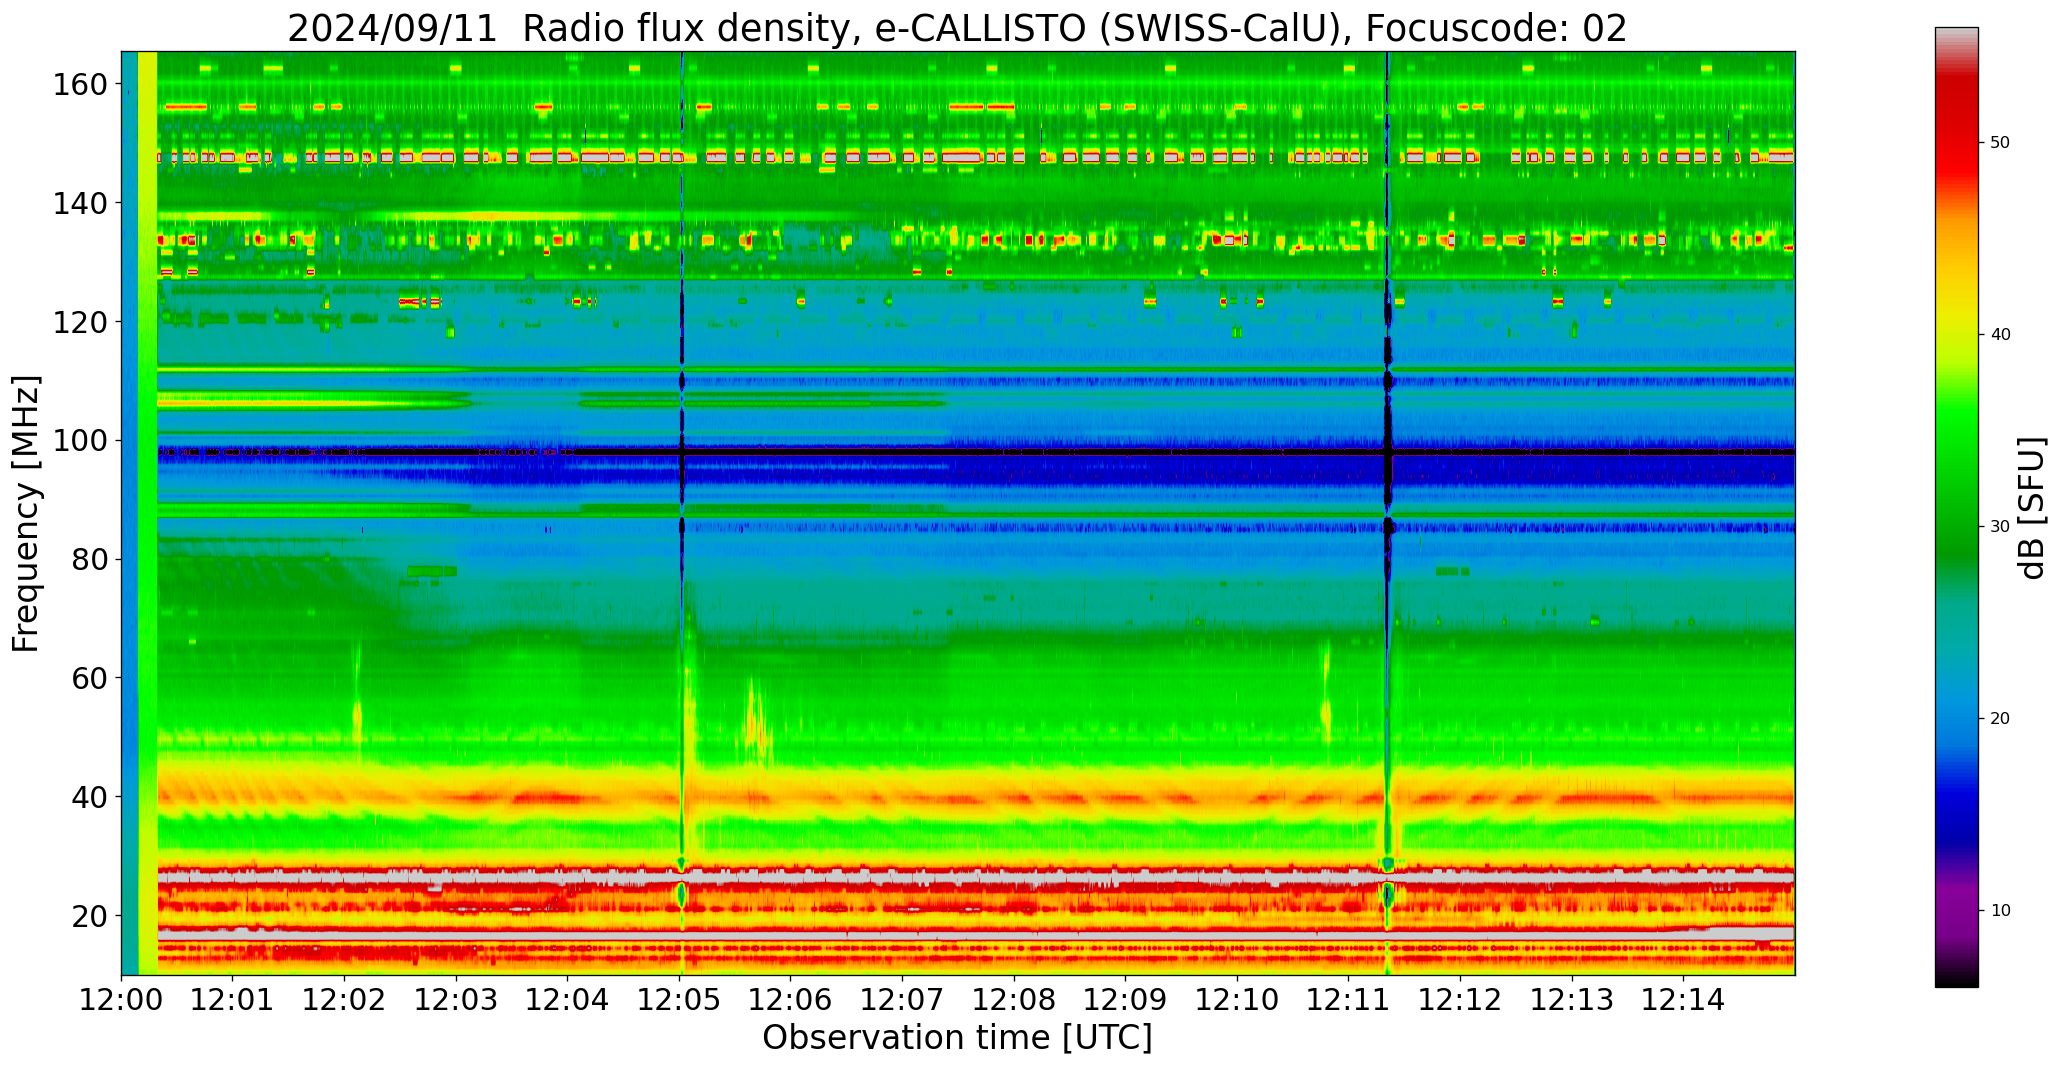Click the 12:13 time tick label

(x=1572, y=999)
